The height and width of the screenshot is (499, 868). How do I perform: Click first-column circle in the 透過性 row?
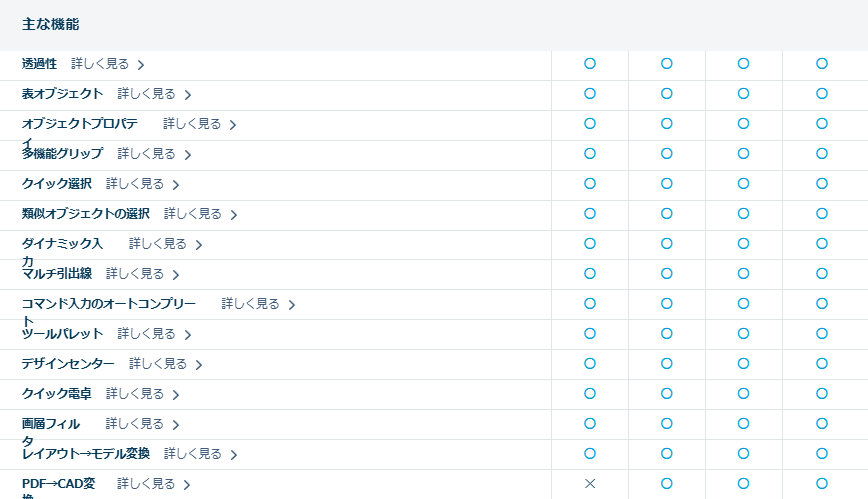coord(590,64)
